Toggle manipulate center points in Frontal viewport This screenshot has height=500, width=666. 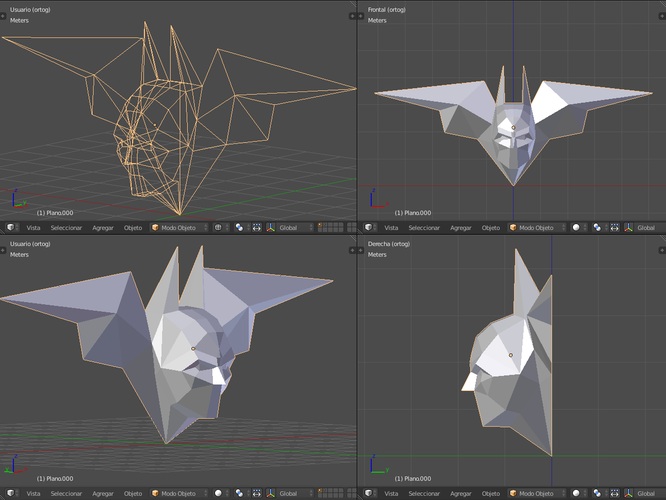pos(615,228)
